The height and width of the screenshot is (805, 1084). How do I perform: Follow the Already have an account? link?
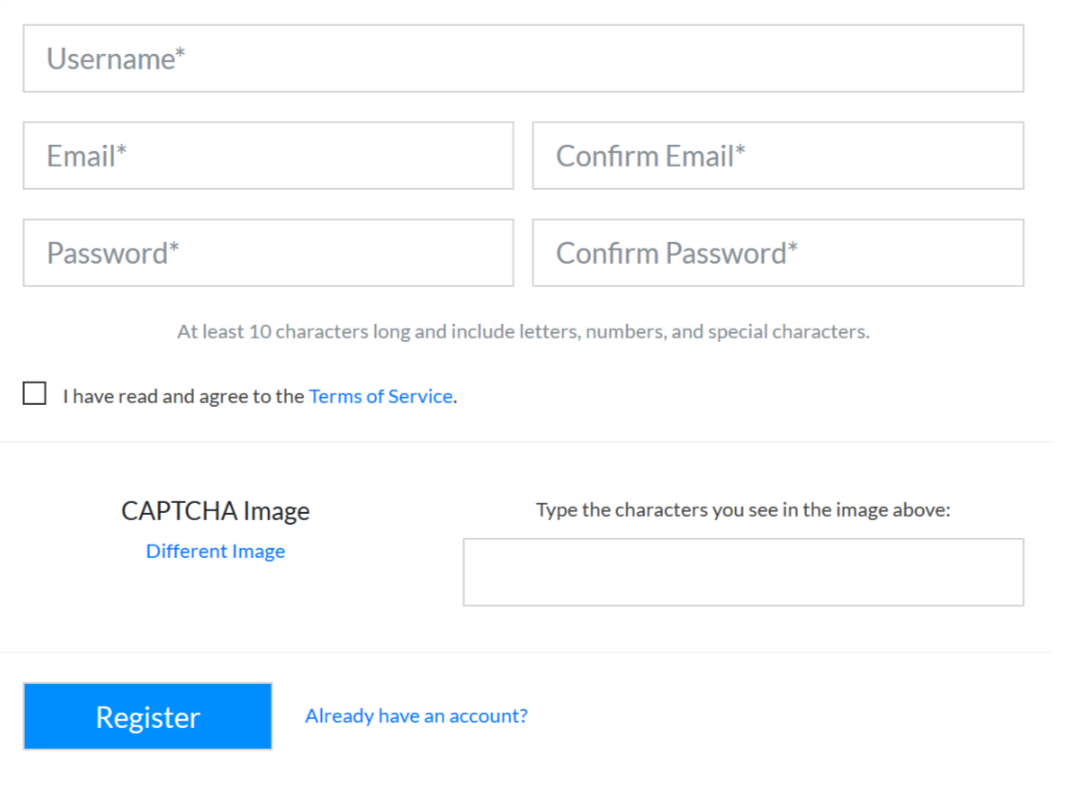point(416,716)
